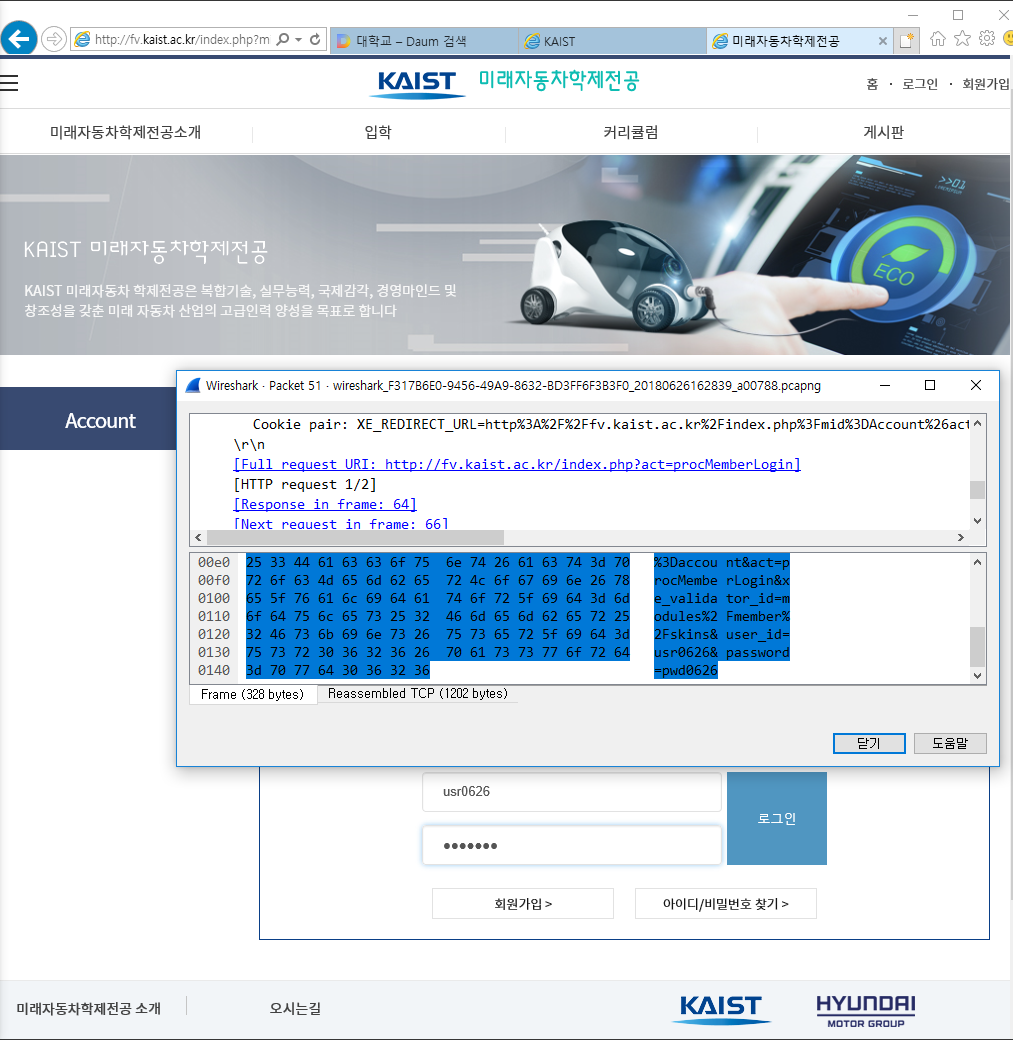Screen dimensions: 1013x1040
Task: Open a new tab with the new-tab button
Action: (906, 40)
